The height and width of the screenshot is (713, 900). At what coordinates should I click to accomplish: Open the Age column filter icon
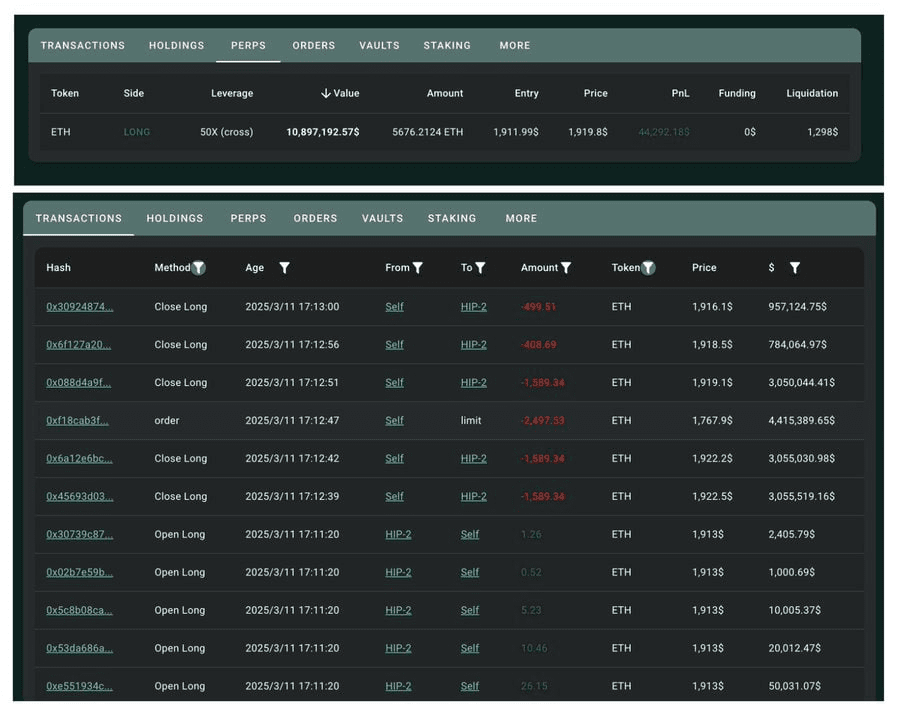pyautogui.click(x=284, y=268)
